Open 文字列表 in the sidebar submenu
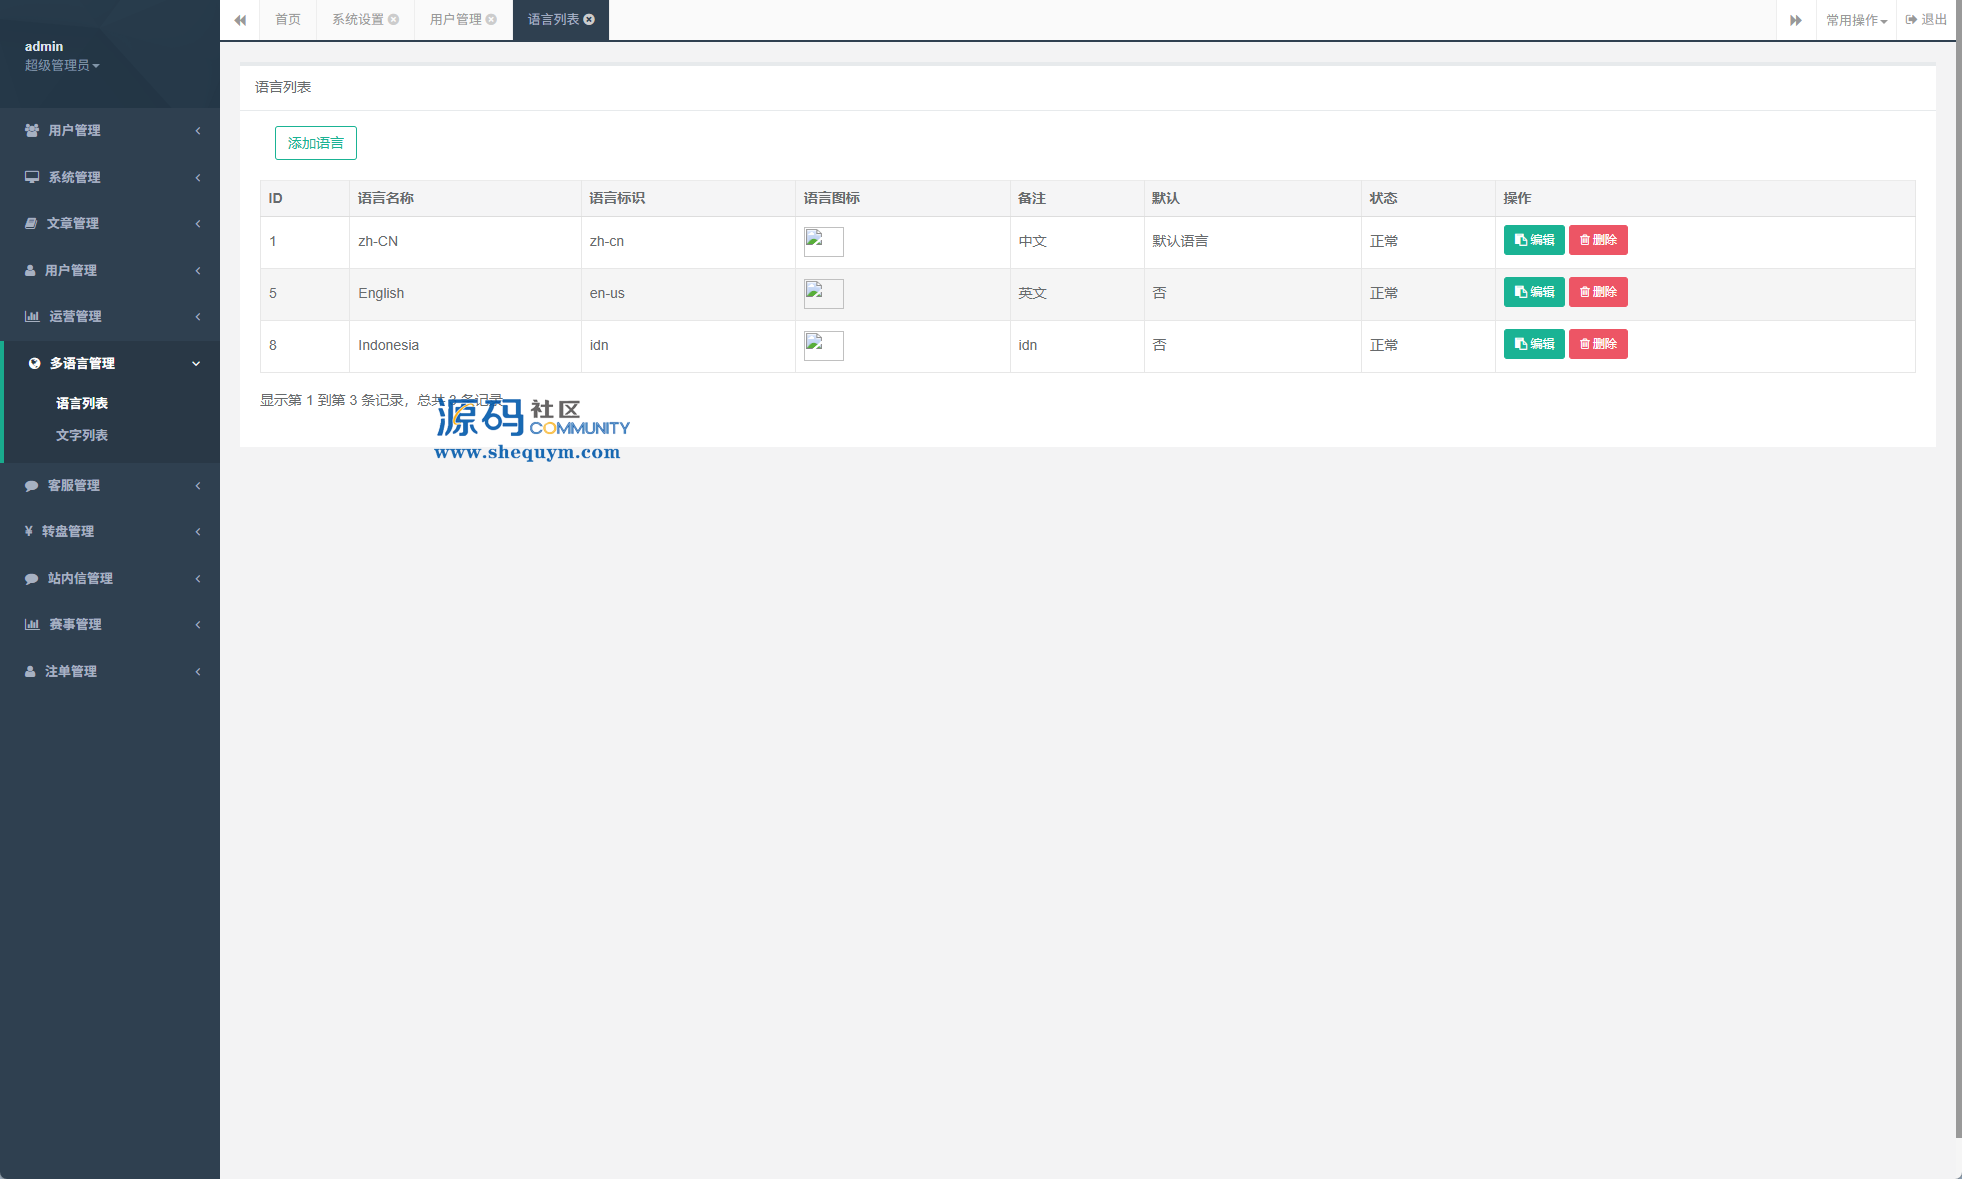Screen dimensions: 1962x1179 82,435
